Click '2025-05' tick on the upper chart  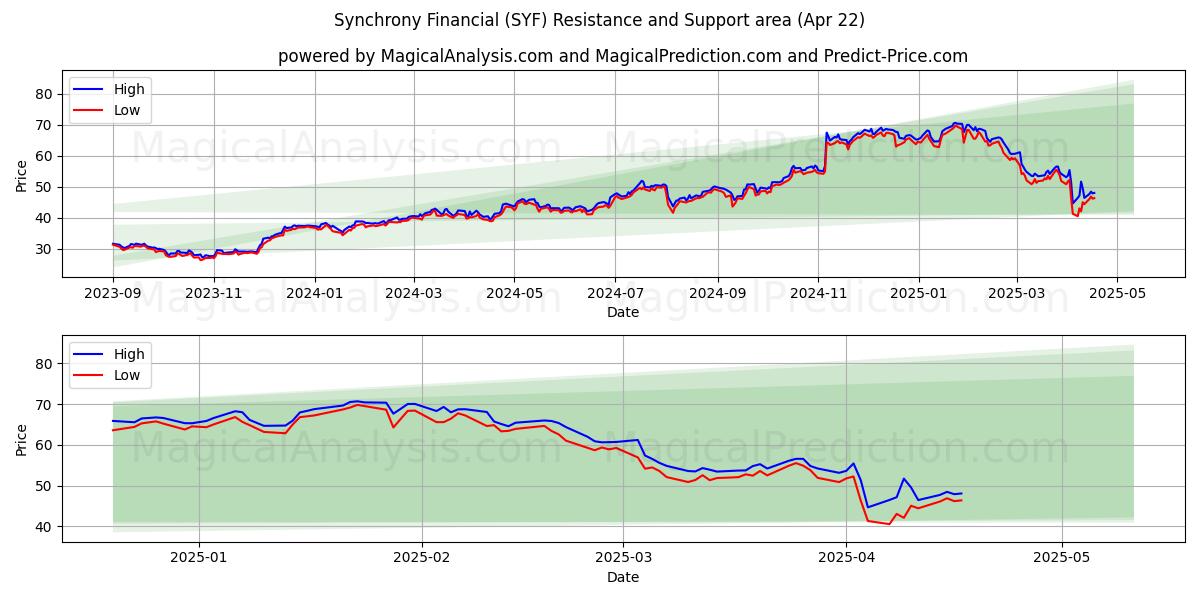1117,293
